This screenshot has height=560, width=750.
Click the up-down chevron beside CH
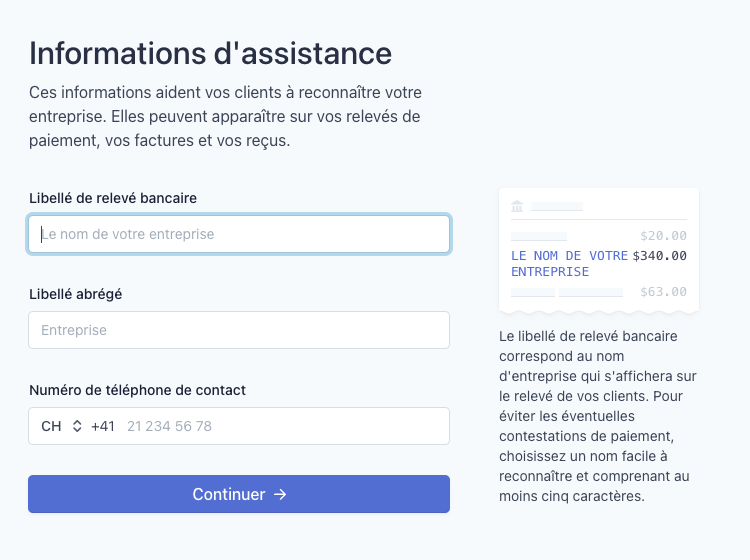pos(77,426)
